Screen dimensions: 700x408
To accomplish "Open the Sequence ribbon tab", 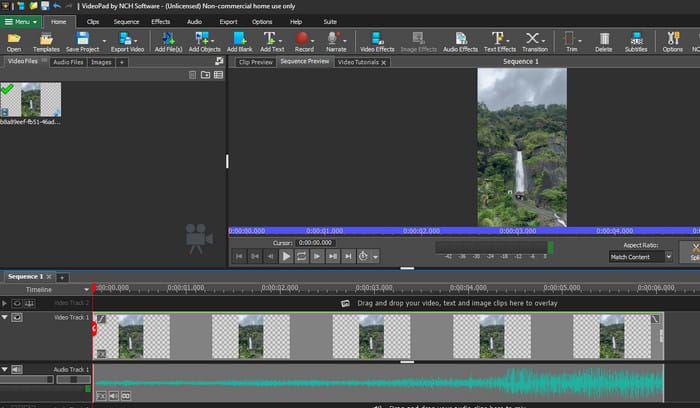I will coord(126,21).
